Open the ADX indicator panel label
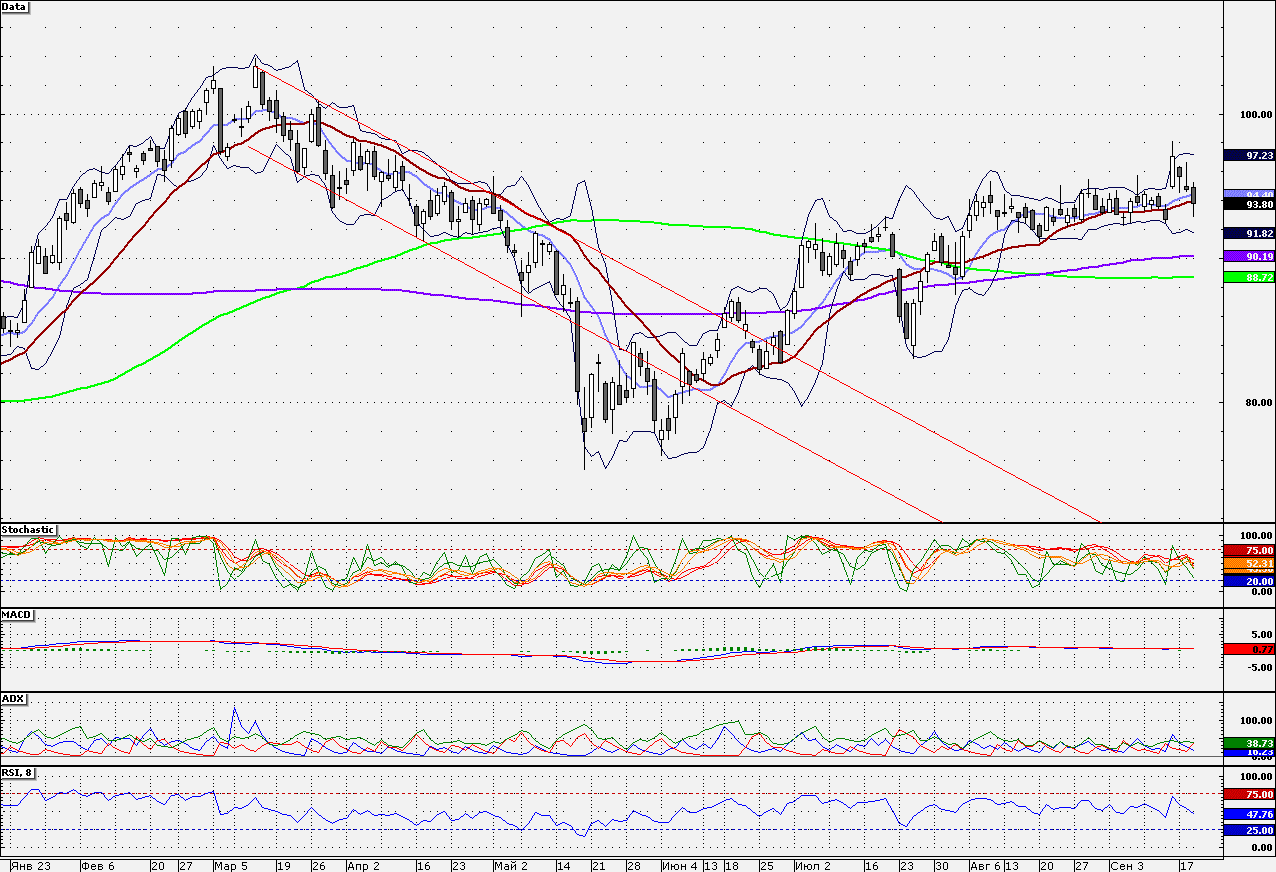The width and height of the screenshot is (1276, 872). [13, 698]
